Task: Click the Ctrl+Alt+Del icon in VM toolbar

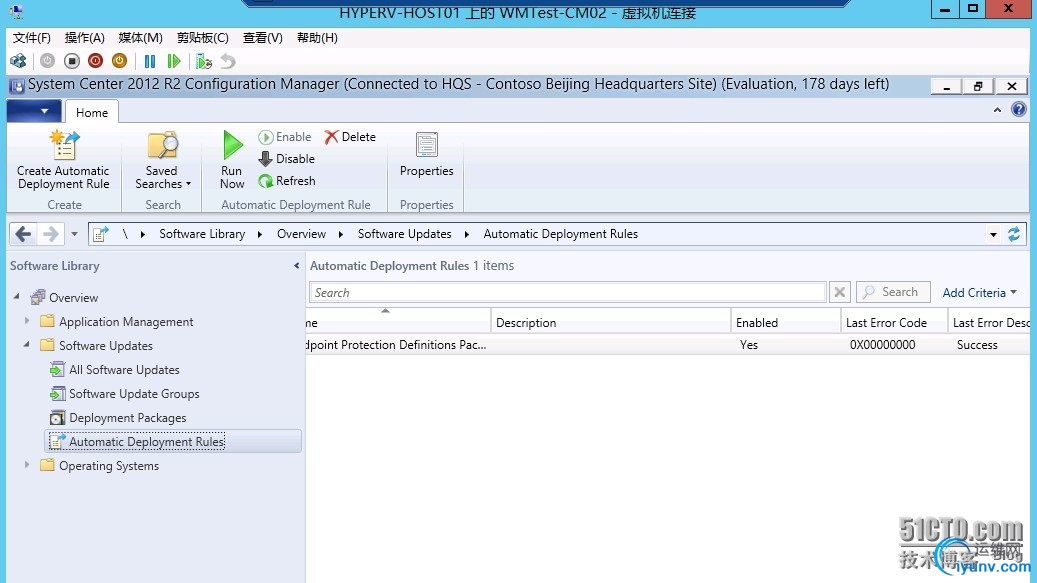Action: tap(18, 61)
